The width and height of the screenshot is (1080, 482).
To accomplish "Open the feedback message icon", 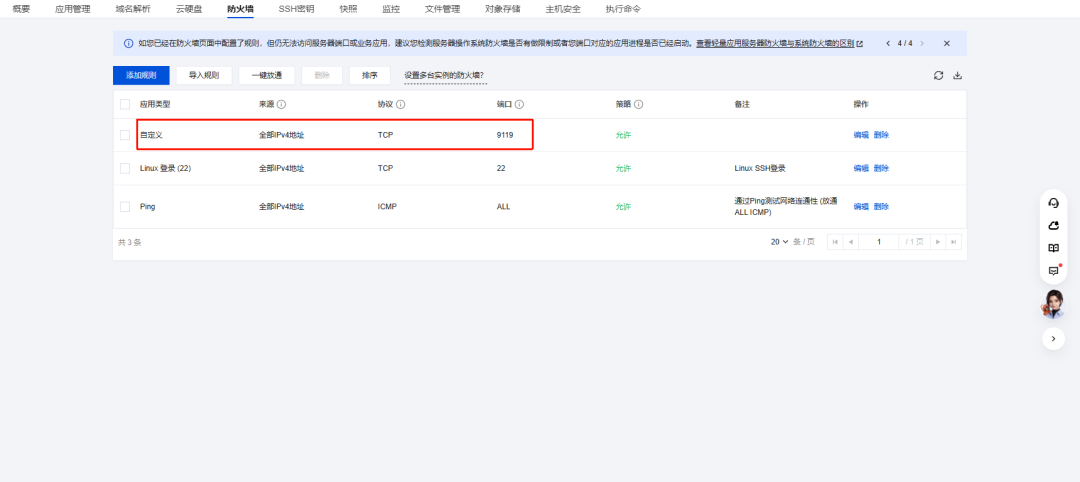I will [x=1053, y=271].
